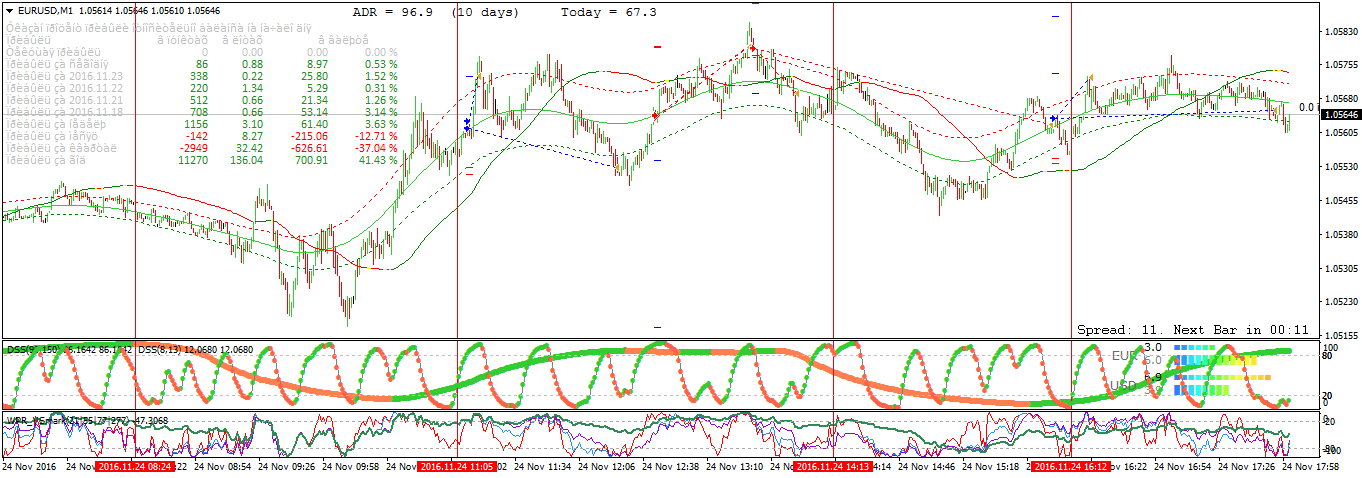The image size is (1362, 478).
Task: Click price level 1.05380 on the scale
Action: 1340,235
